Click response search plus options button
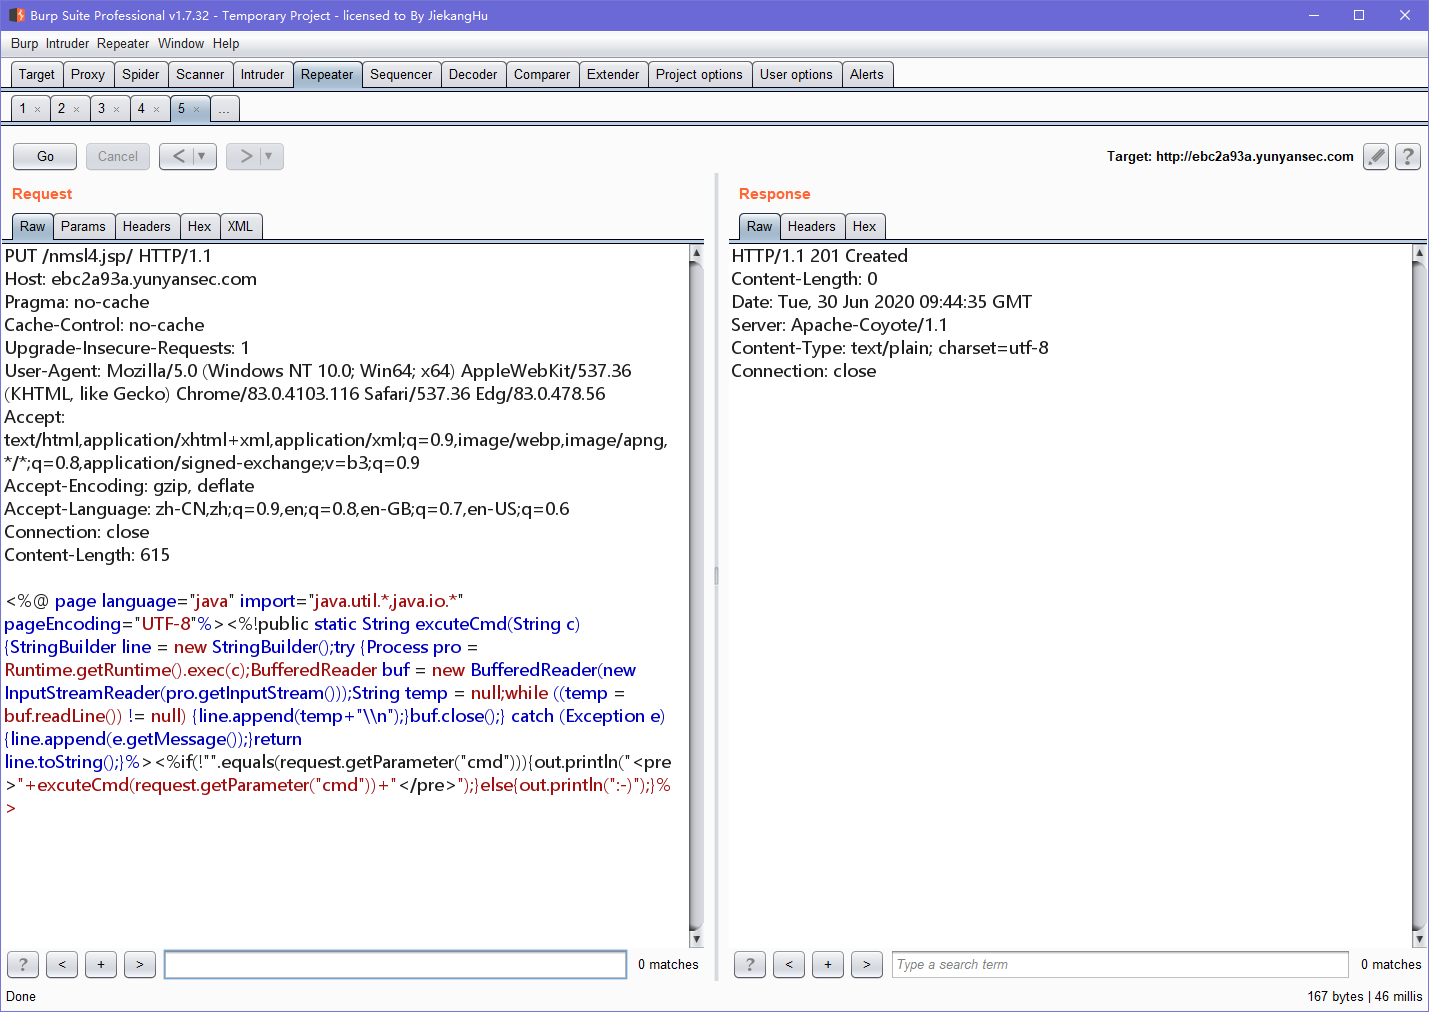Screen dimensions: 1429x1012 pyautogui.click(x=828, y=964)
